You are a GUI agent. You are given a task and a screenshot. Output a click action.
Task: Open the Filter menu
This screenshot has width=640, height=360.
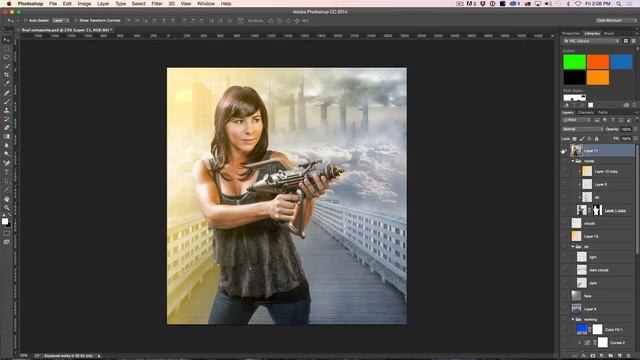point(157,4)
